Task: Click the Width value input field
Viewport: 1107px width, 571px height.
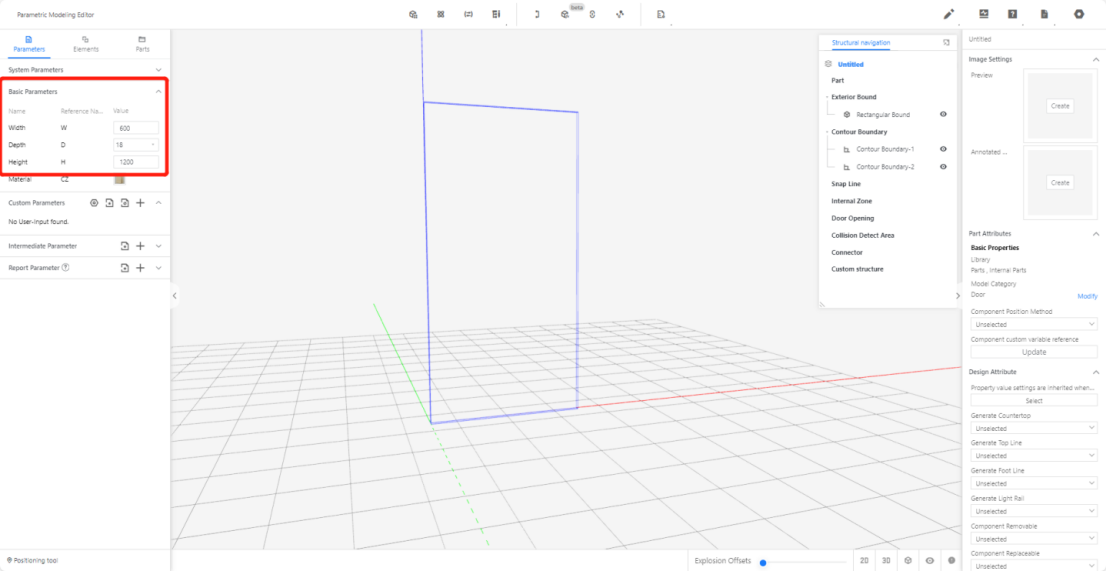Action: [136, 128]
